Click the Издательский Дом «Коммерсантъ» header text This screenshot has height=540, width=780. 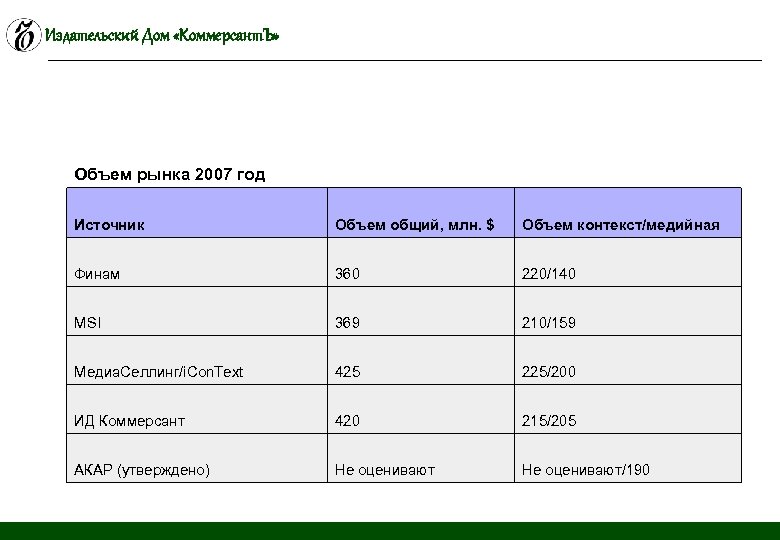[162, 35]
